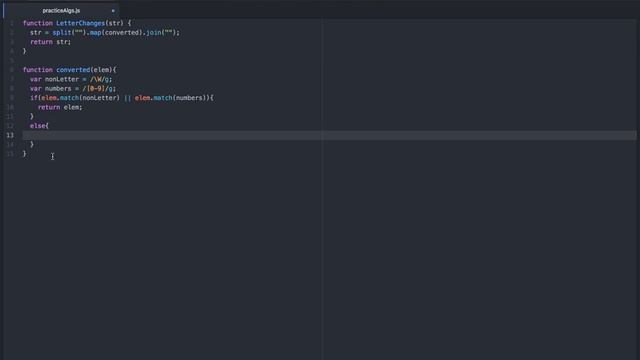Click line number 9 in the gutter

click(12, 98)
